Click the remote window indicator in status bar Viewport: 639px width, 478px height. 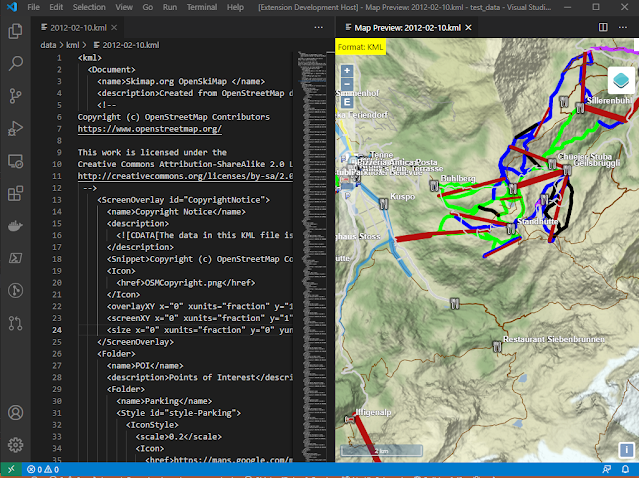coord(11,469)
